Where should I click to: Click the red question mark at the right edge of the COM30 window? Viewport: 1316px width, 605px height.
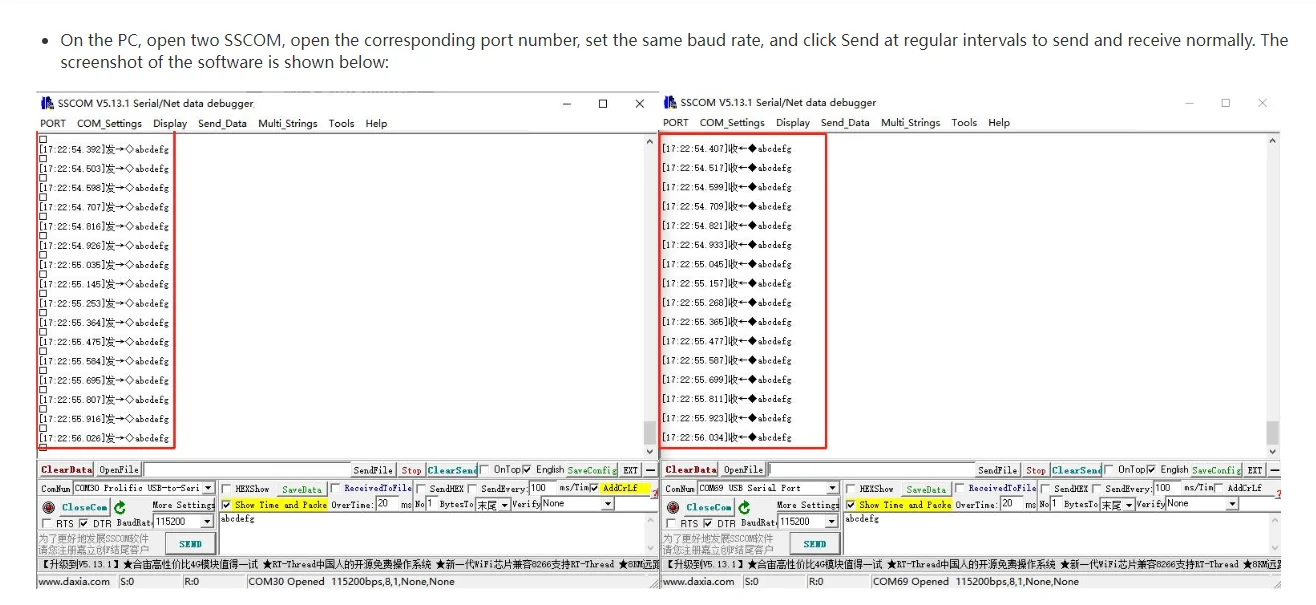654,491
